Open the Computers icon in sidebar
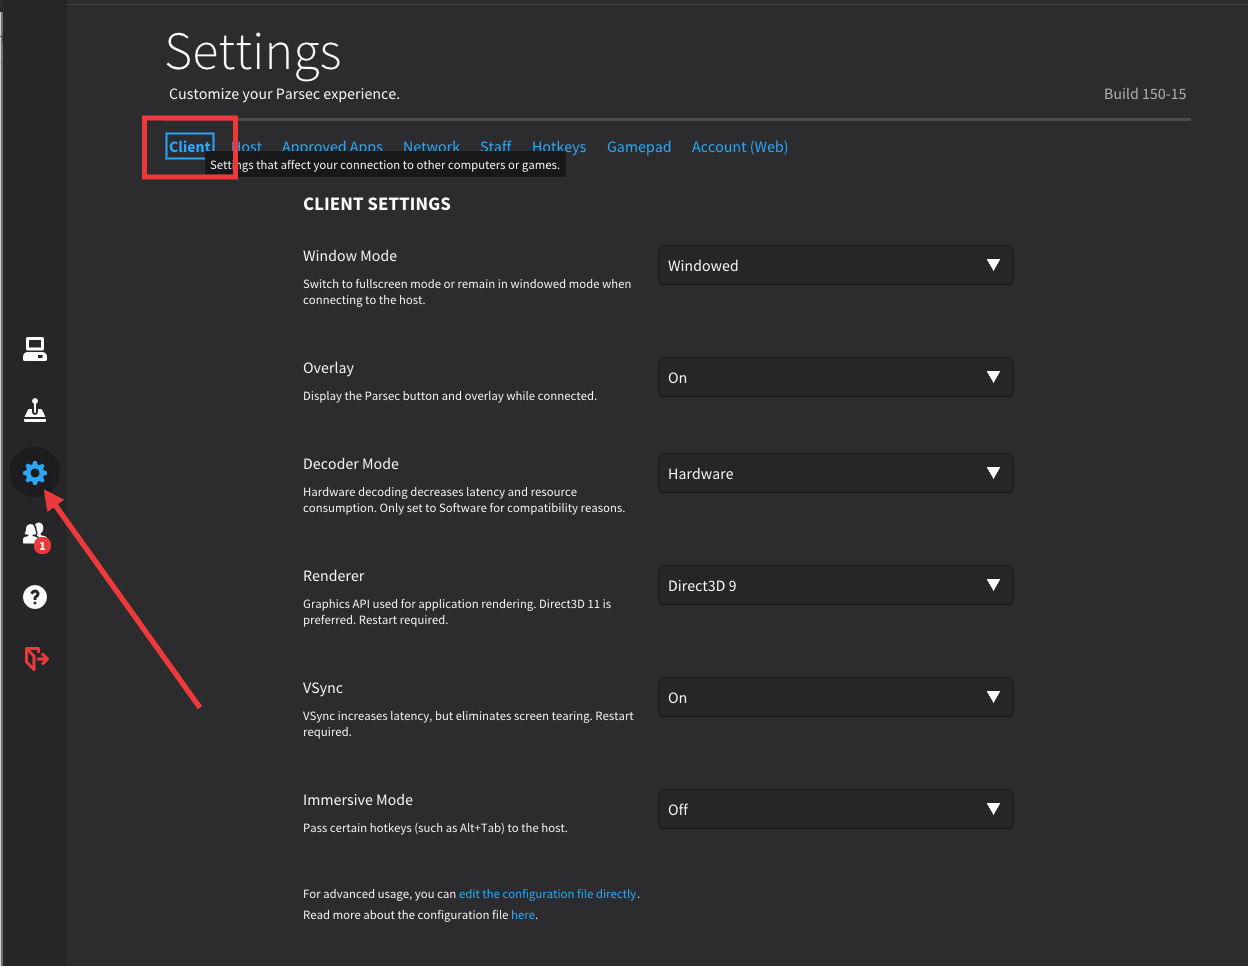Viewport: 1248px width, 966px height. 35,349
